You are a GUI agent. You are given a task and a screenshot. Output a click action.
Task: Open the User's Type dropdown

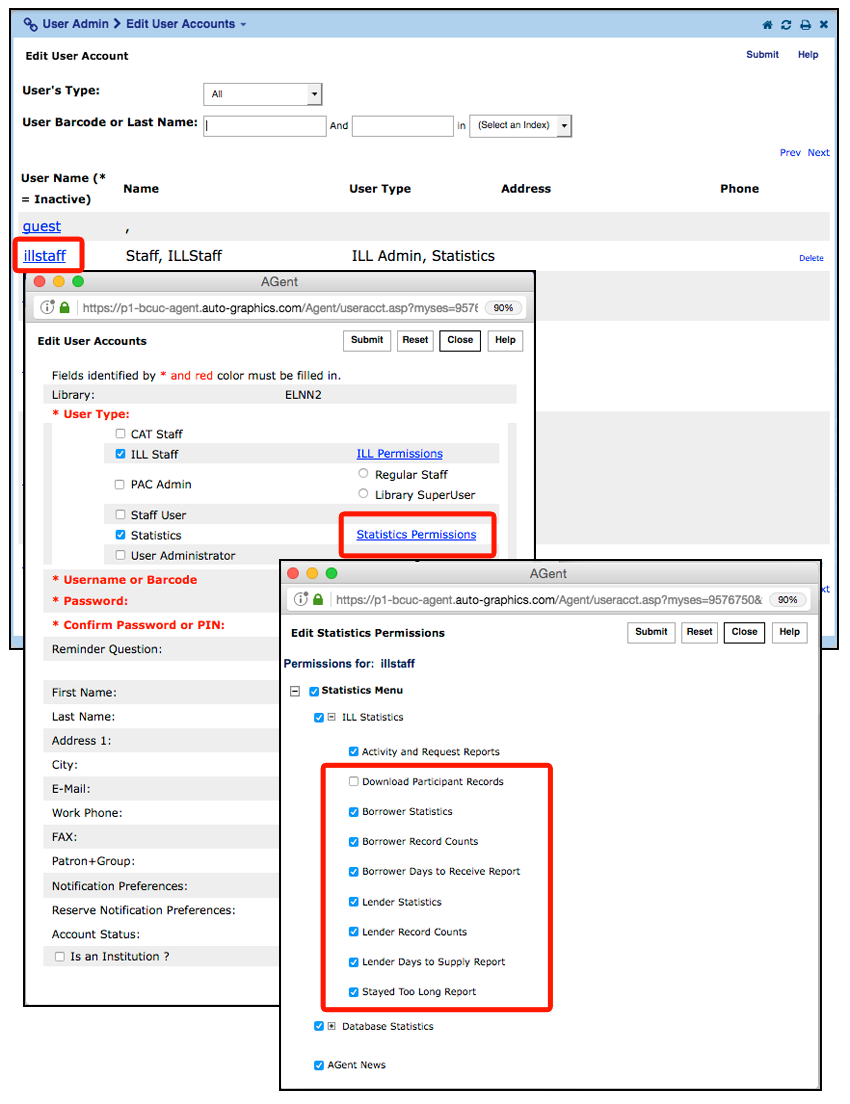262,94
